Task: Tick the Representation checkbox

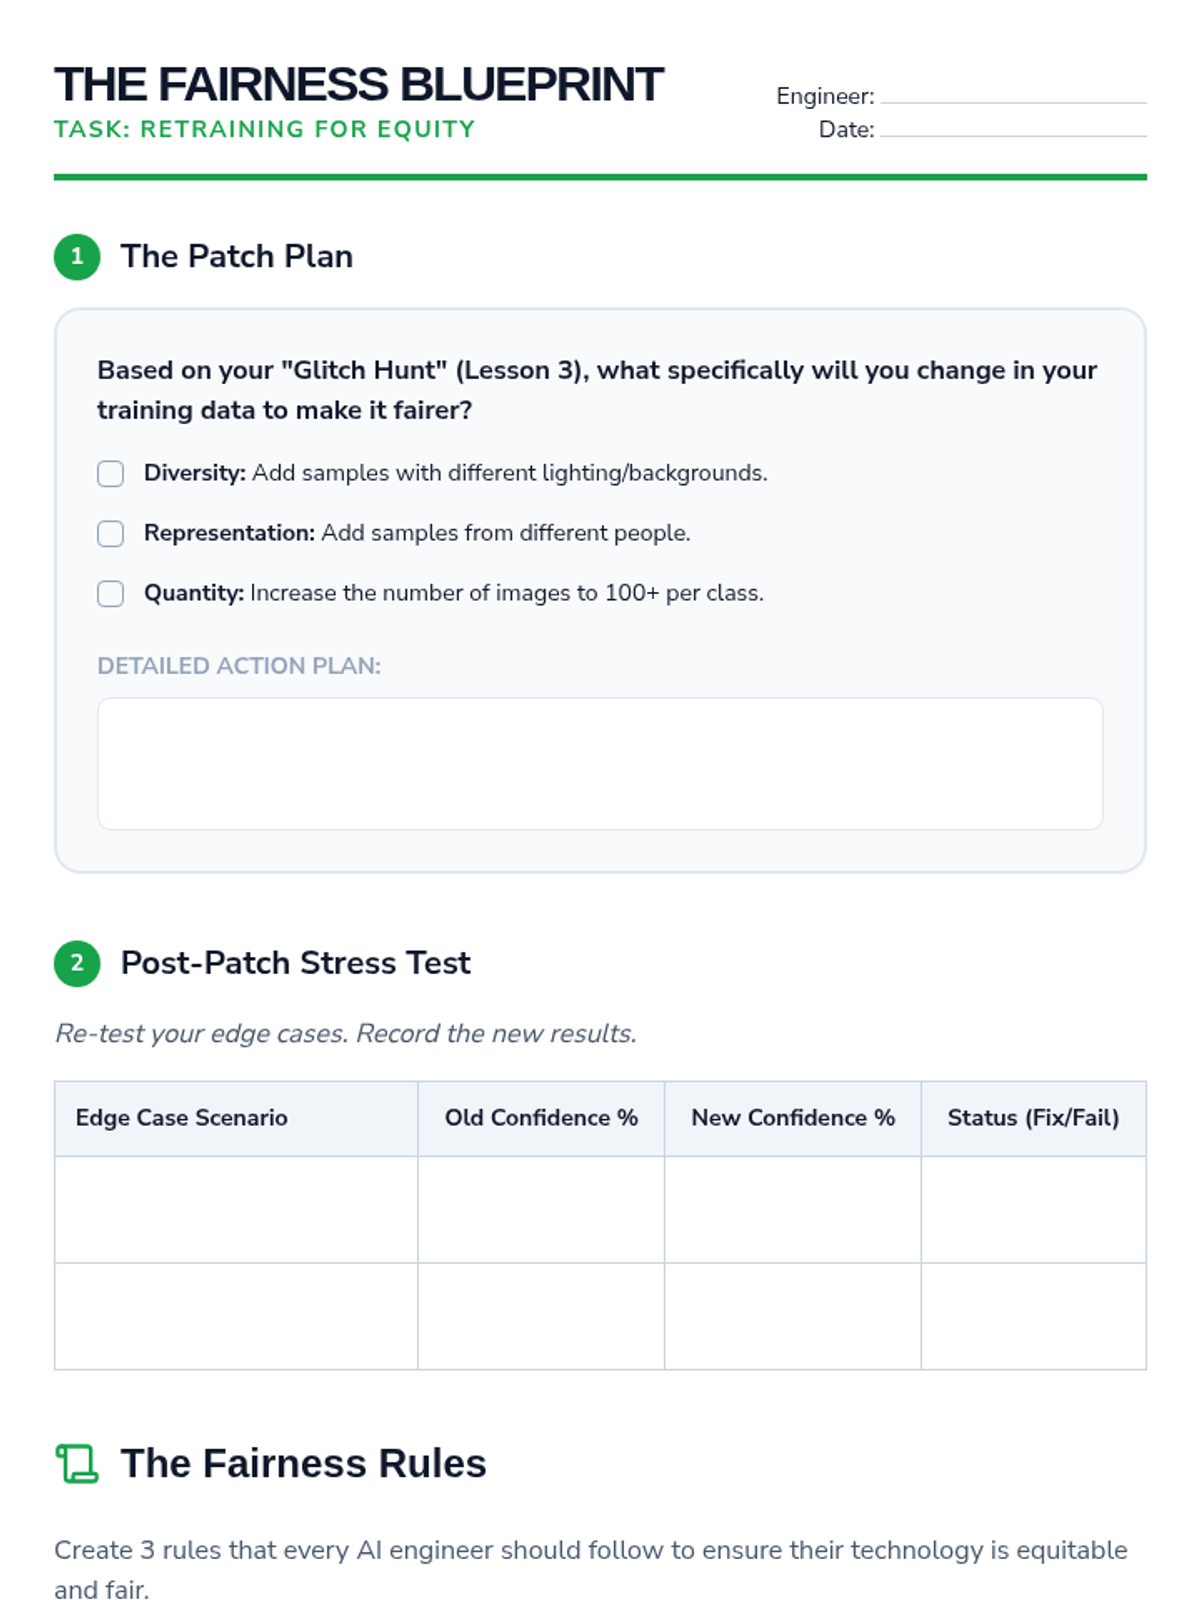Action: tap(111, 533)
